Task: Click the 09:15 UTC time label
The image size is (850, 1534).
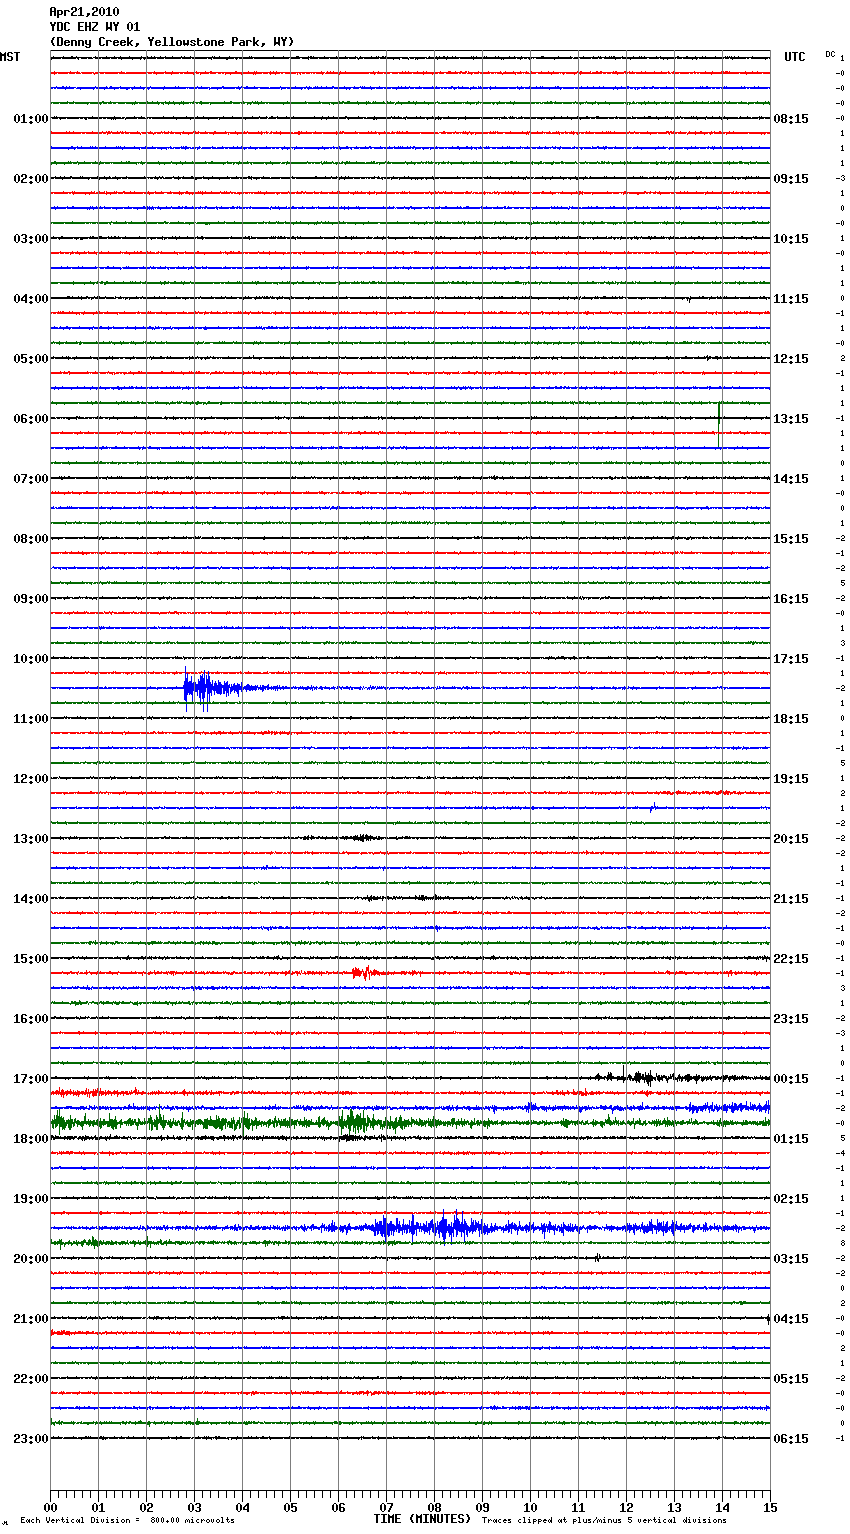Action: point(791,179)
